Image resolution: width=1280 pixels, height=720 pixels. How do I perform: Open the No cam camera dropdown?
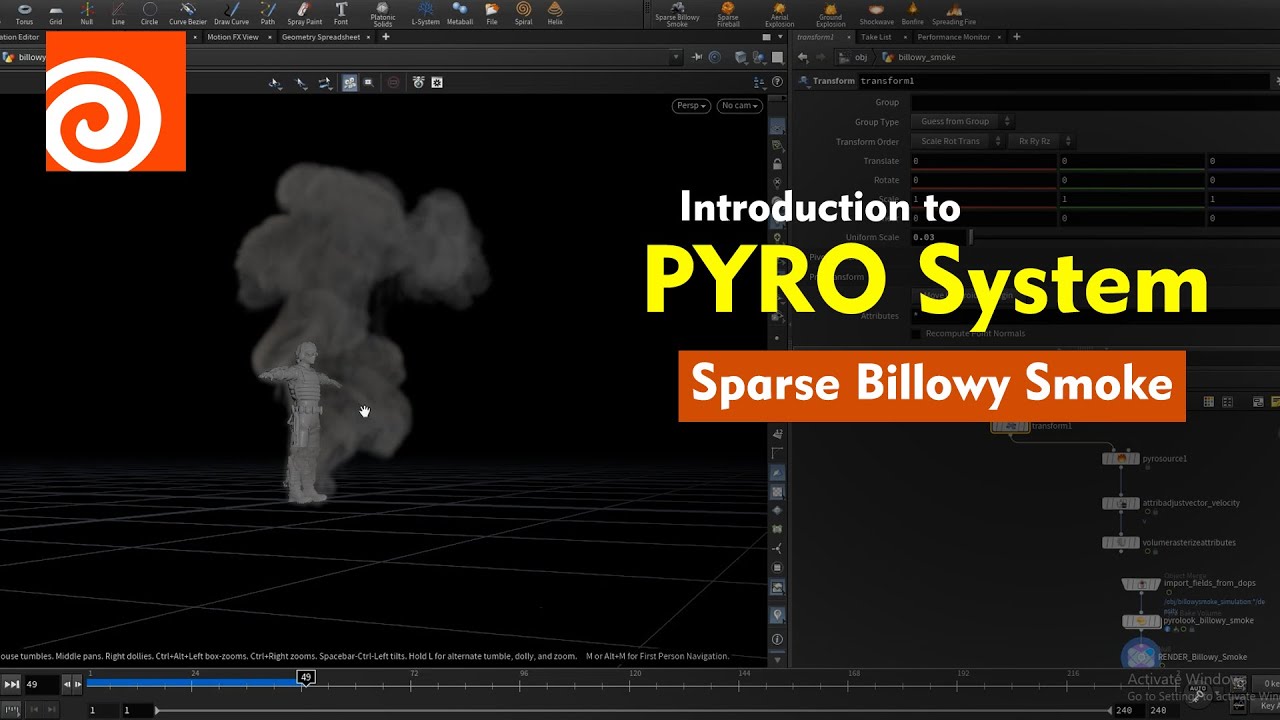739,106
